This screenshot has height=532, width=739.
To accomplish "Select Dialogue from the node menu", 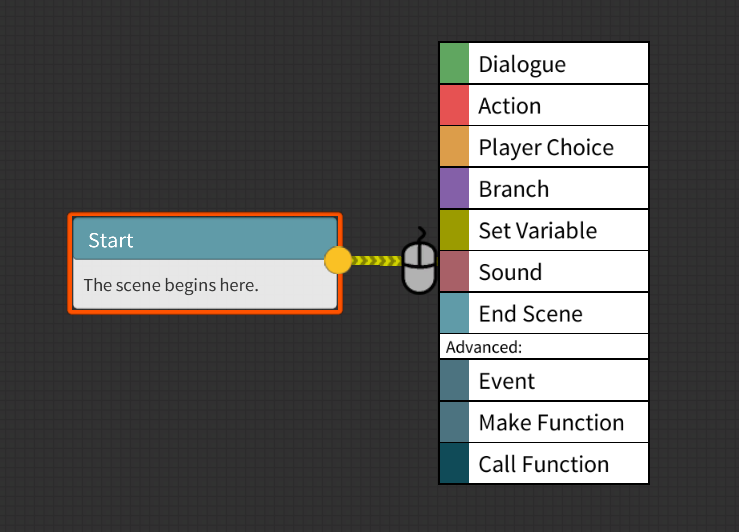I will click(x=558, y=64).
